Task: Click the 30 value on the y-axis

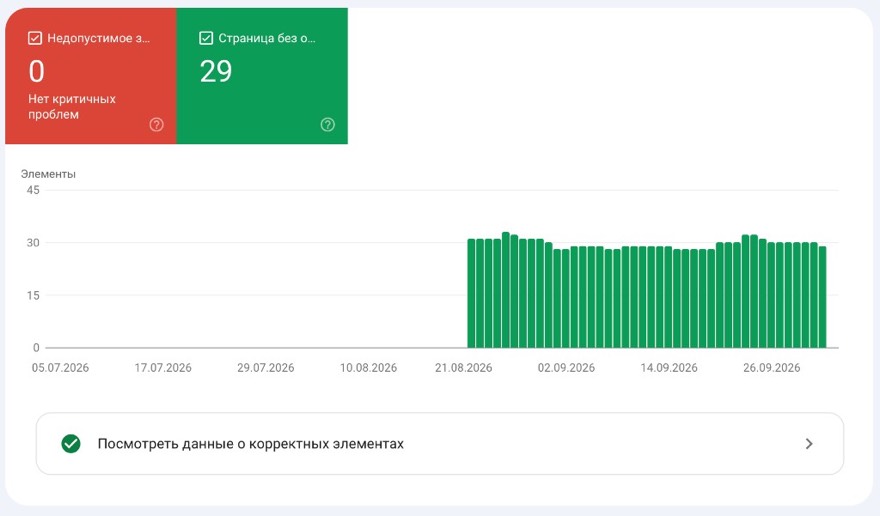Action: [x=33, y=243]
